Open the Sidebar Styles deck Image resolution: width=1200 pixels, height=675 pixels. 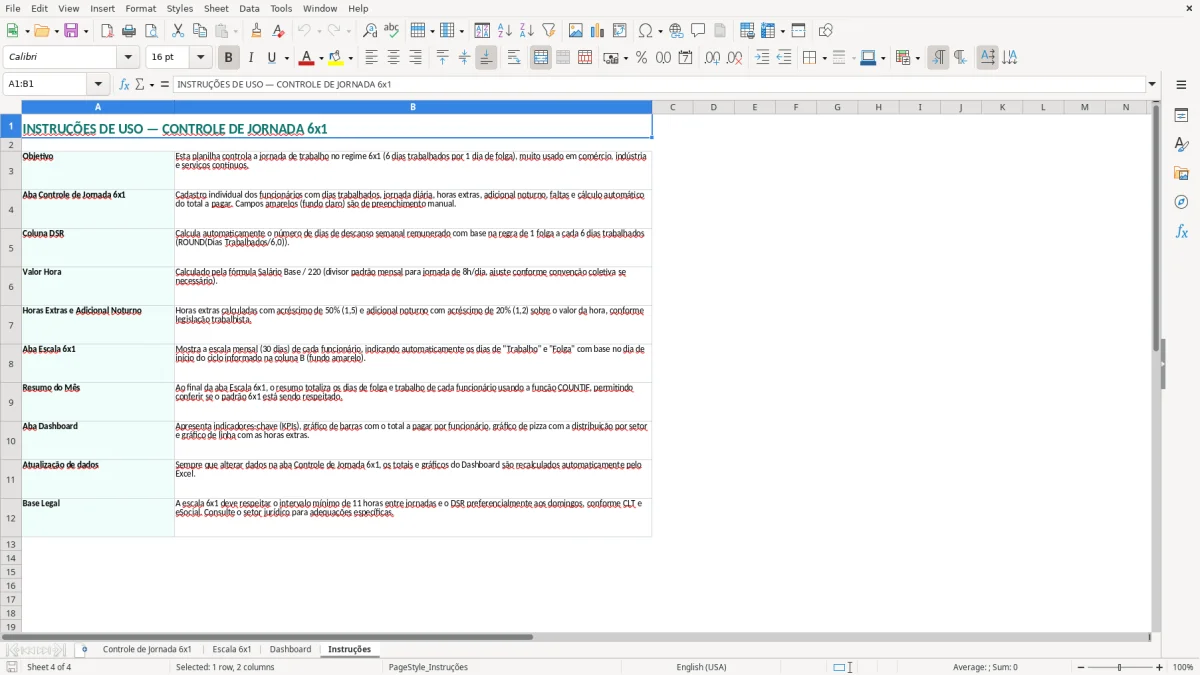tap(1181, 145)
